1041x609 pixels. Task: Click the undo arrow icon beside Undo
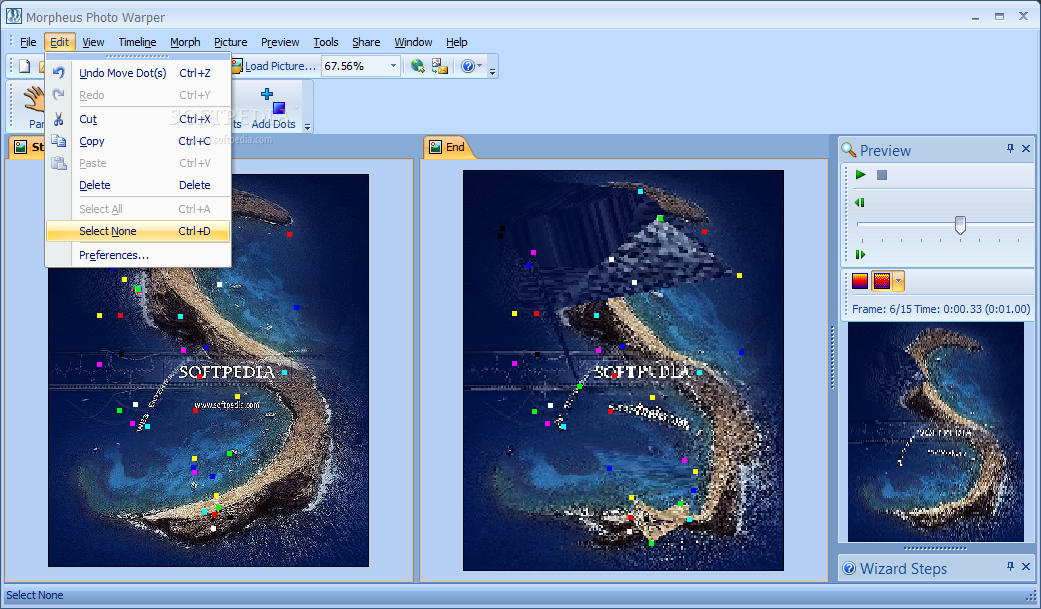click(58, 73)
